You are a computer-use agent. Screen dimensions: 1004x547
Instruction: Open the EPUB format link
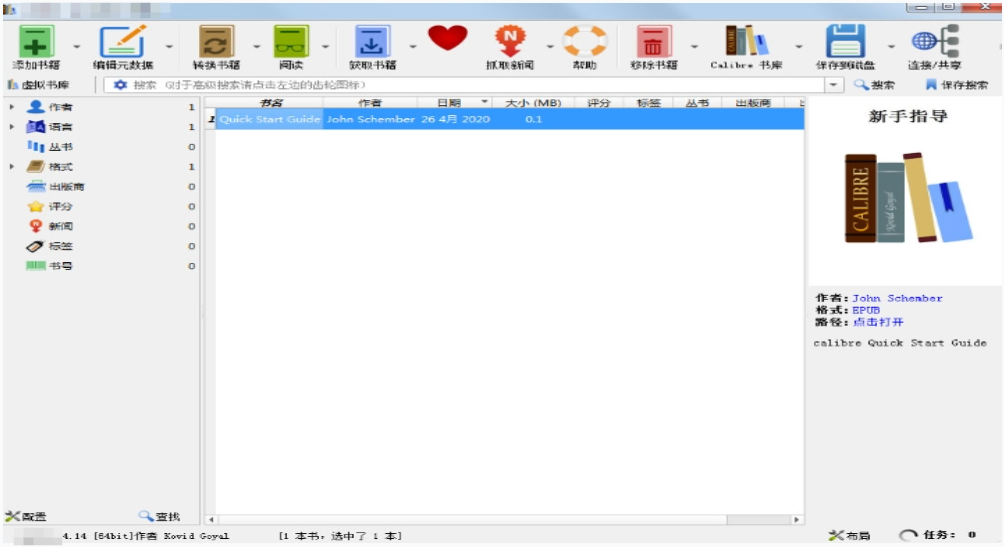866,310
